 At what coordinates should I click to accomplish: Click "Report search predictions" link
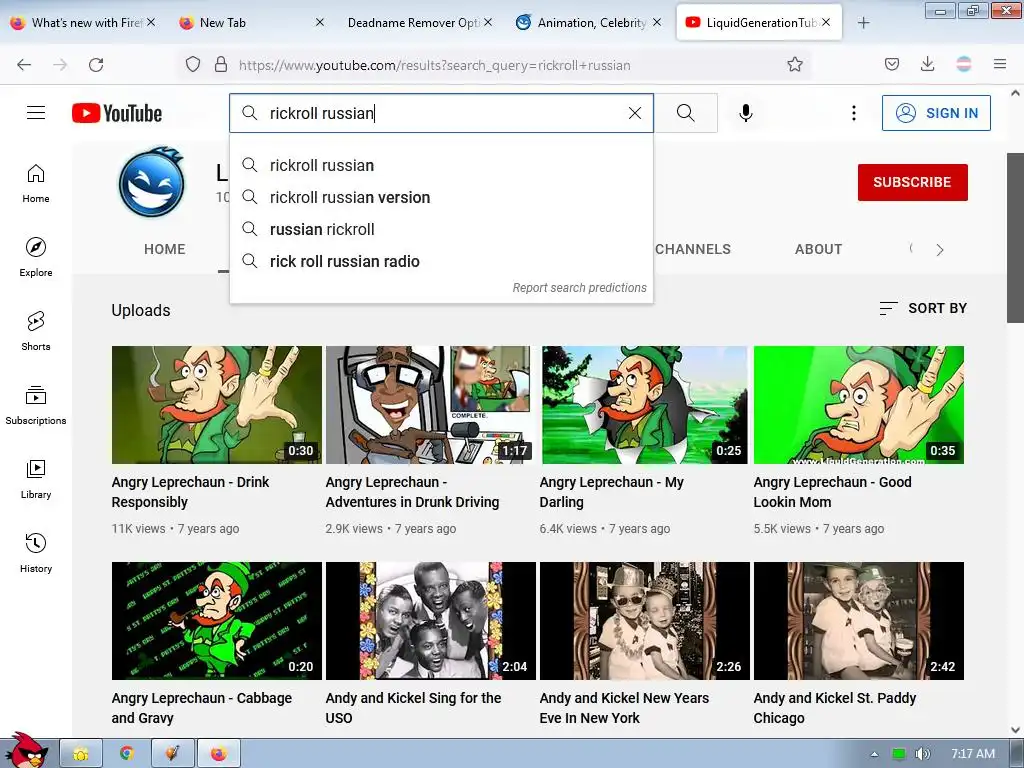pos(579,287)
